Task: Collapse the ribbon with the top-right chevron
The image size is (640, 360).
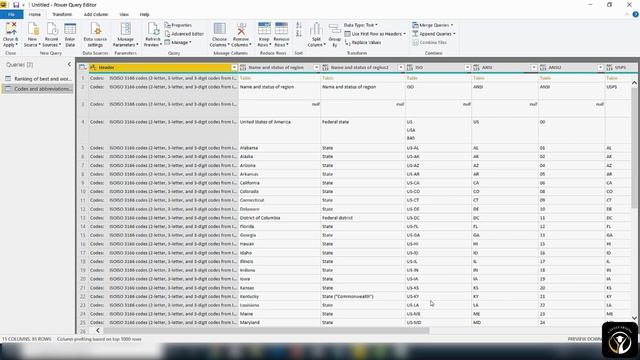Action: (x=627, y=14)
